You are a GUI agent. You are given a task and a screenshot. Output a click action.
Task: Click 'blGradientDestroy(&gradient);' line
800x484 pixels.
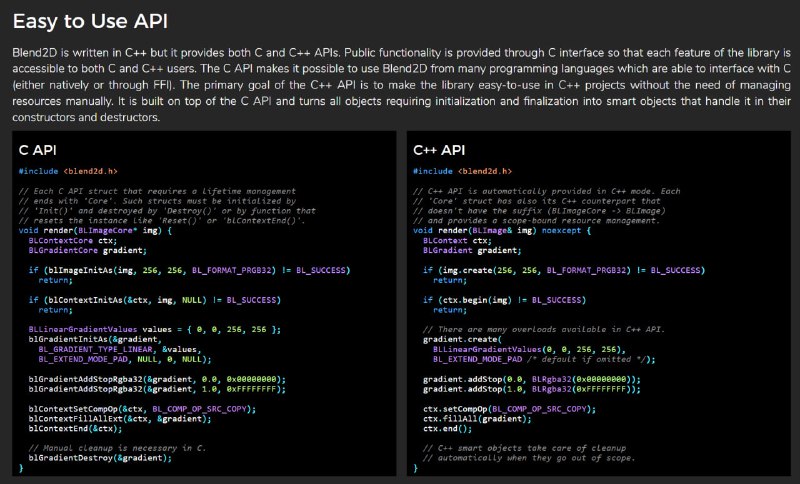tap(100, 458)
